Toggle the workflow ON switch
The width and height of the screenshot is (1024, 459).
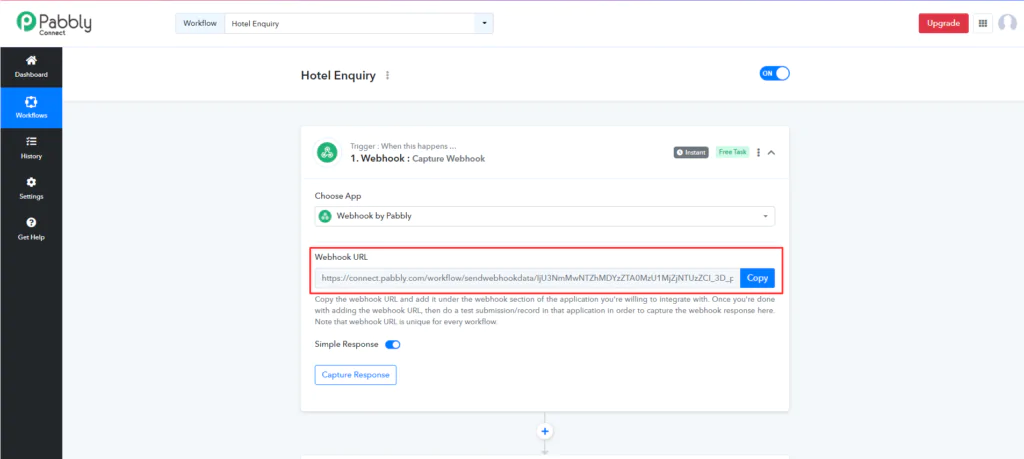[x=775, y=73]
